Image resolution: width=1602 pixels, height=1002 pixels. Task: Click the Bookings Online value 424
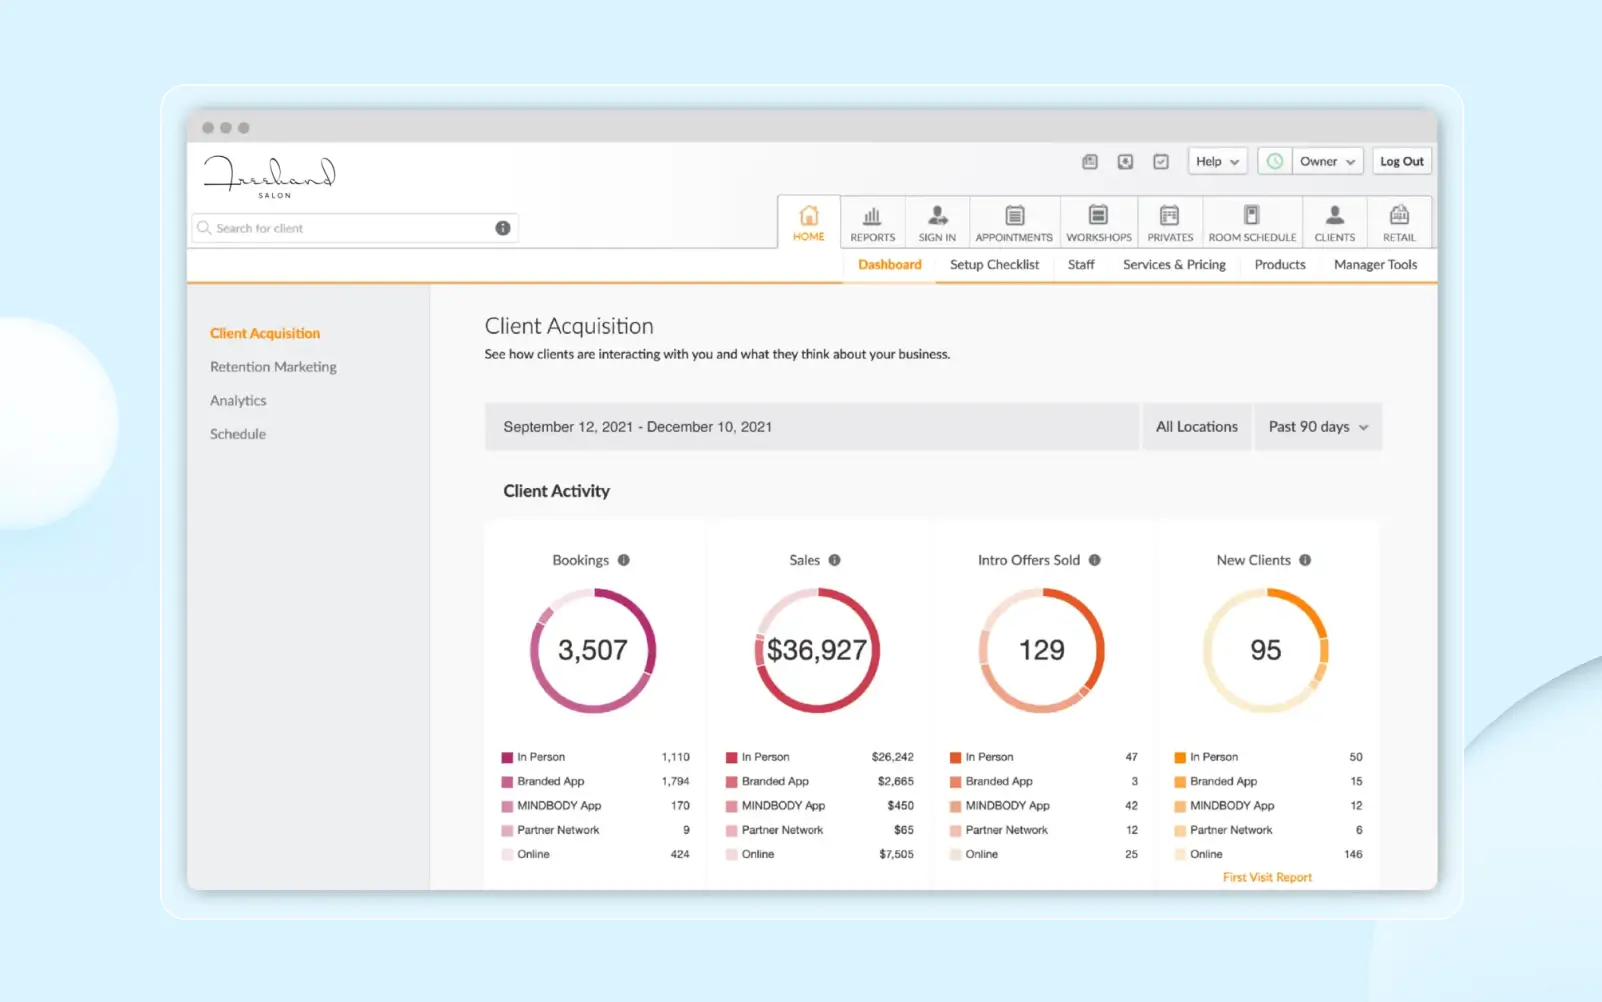click(x=680, y=854)
